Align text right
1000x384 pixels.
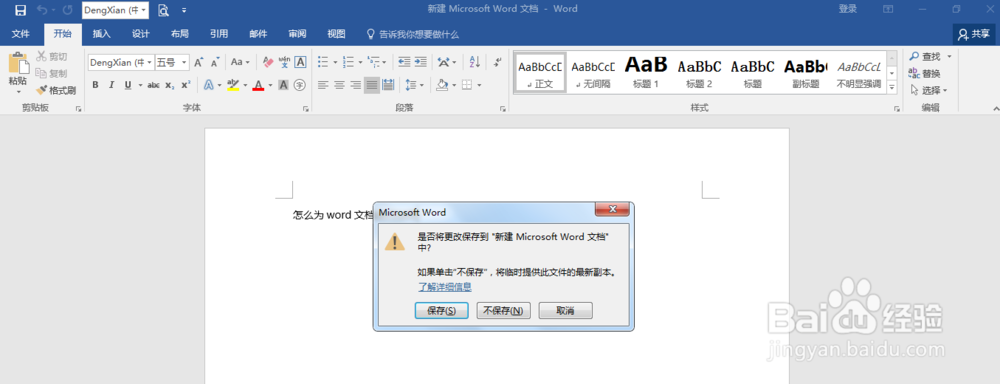(355, 85)
